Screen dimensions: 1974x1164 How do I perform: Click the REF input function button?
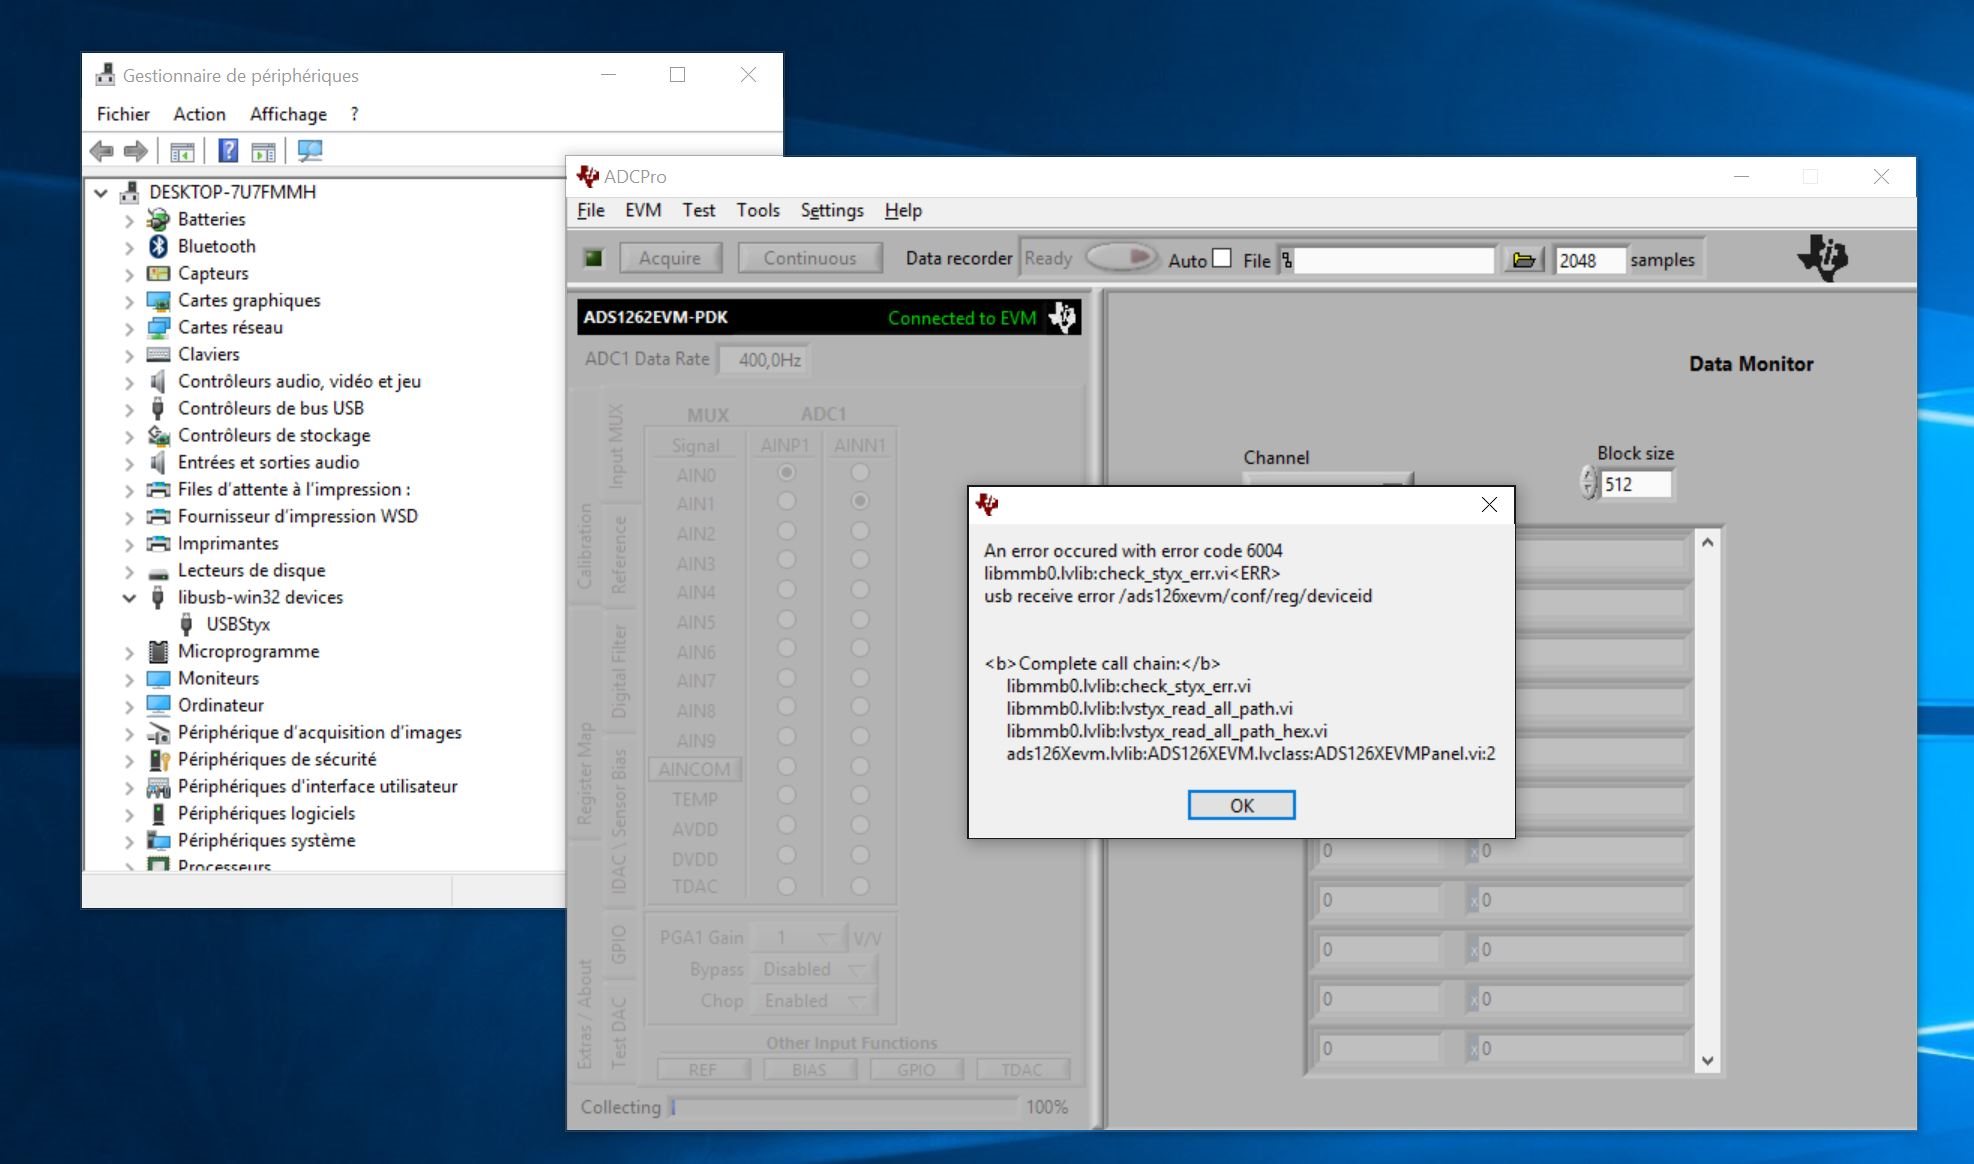703,1069
